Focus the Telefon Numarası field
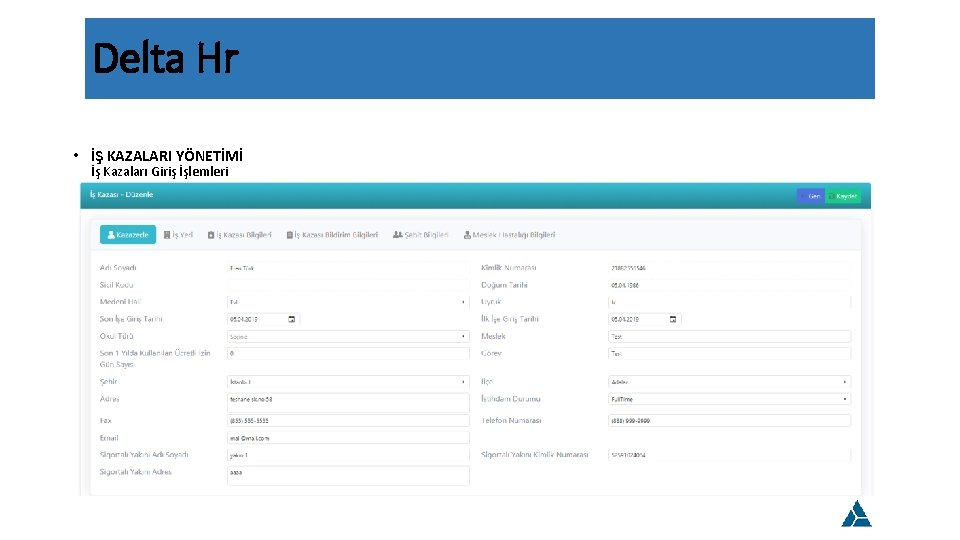Image resolution: width=960 pixels, height=540 pixels. coord(729,421)
